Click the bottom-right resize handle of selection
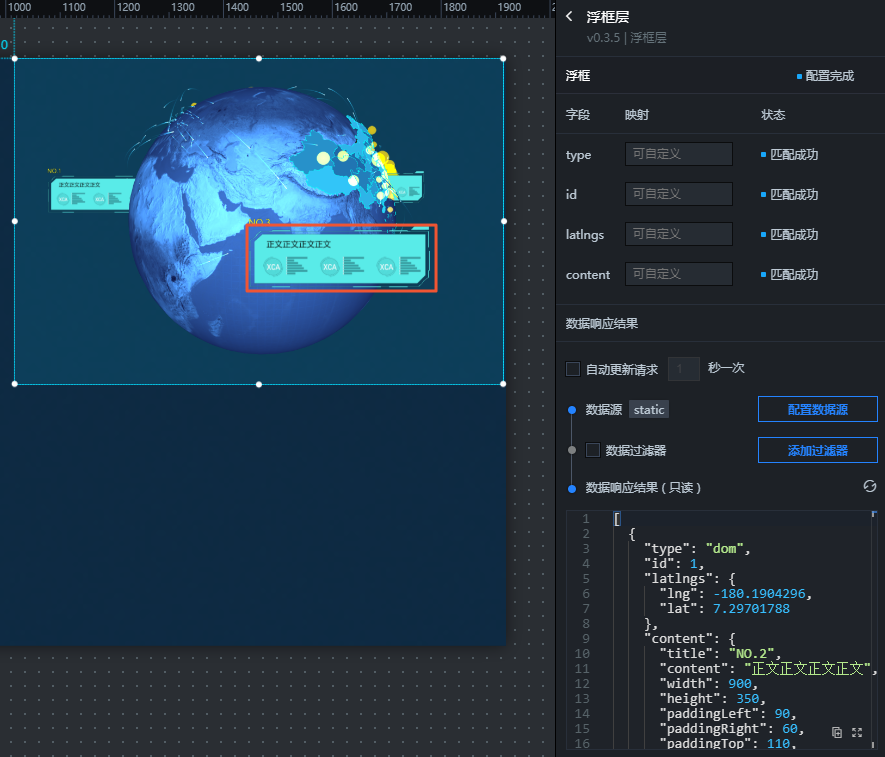The height and width of the screenshot is (757, 885). pyautogui.click(x=503, y=384)
